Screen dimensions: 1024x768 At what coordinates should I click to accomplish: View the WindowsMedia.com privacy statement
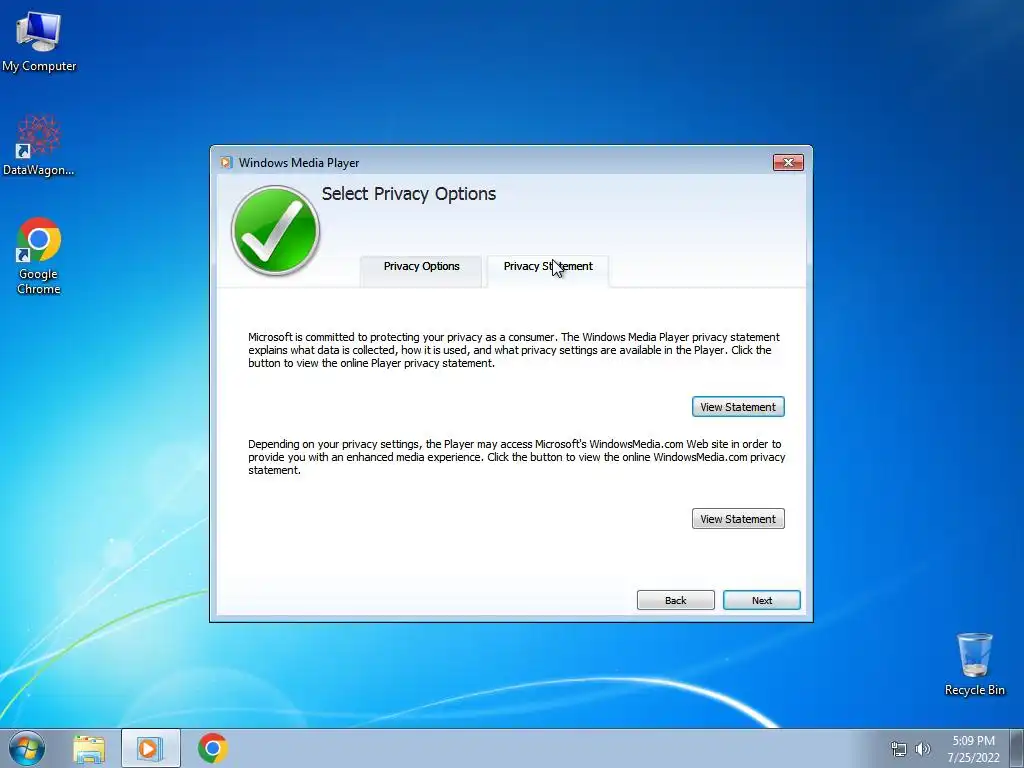[738, 519]
